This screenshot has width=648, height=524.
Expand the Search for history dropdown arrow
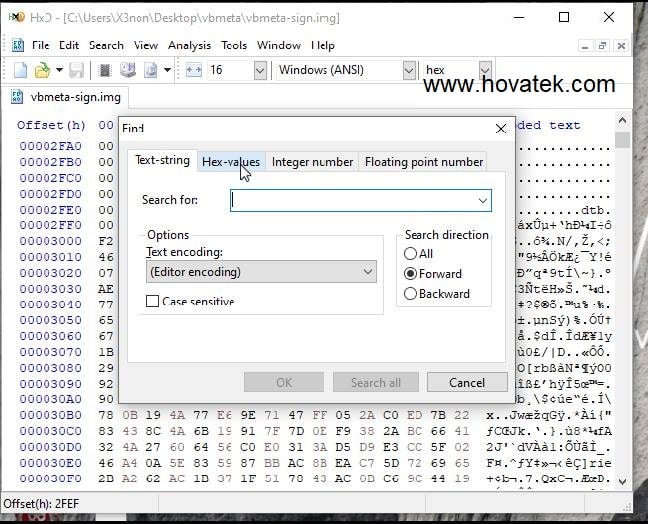[483, 201]
